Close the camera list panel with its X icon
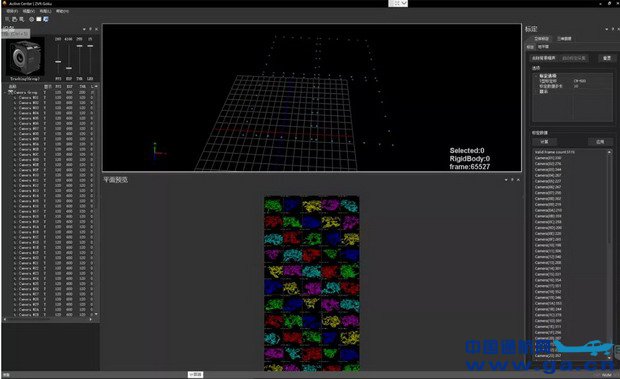This screenshot has height=379, width=620. click(96, 29)
